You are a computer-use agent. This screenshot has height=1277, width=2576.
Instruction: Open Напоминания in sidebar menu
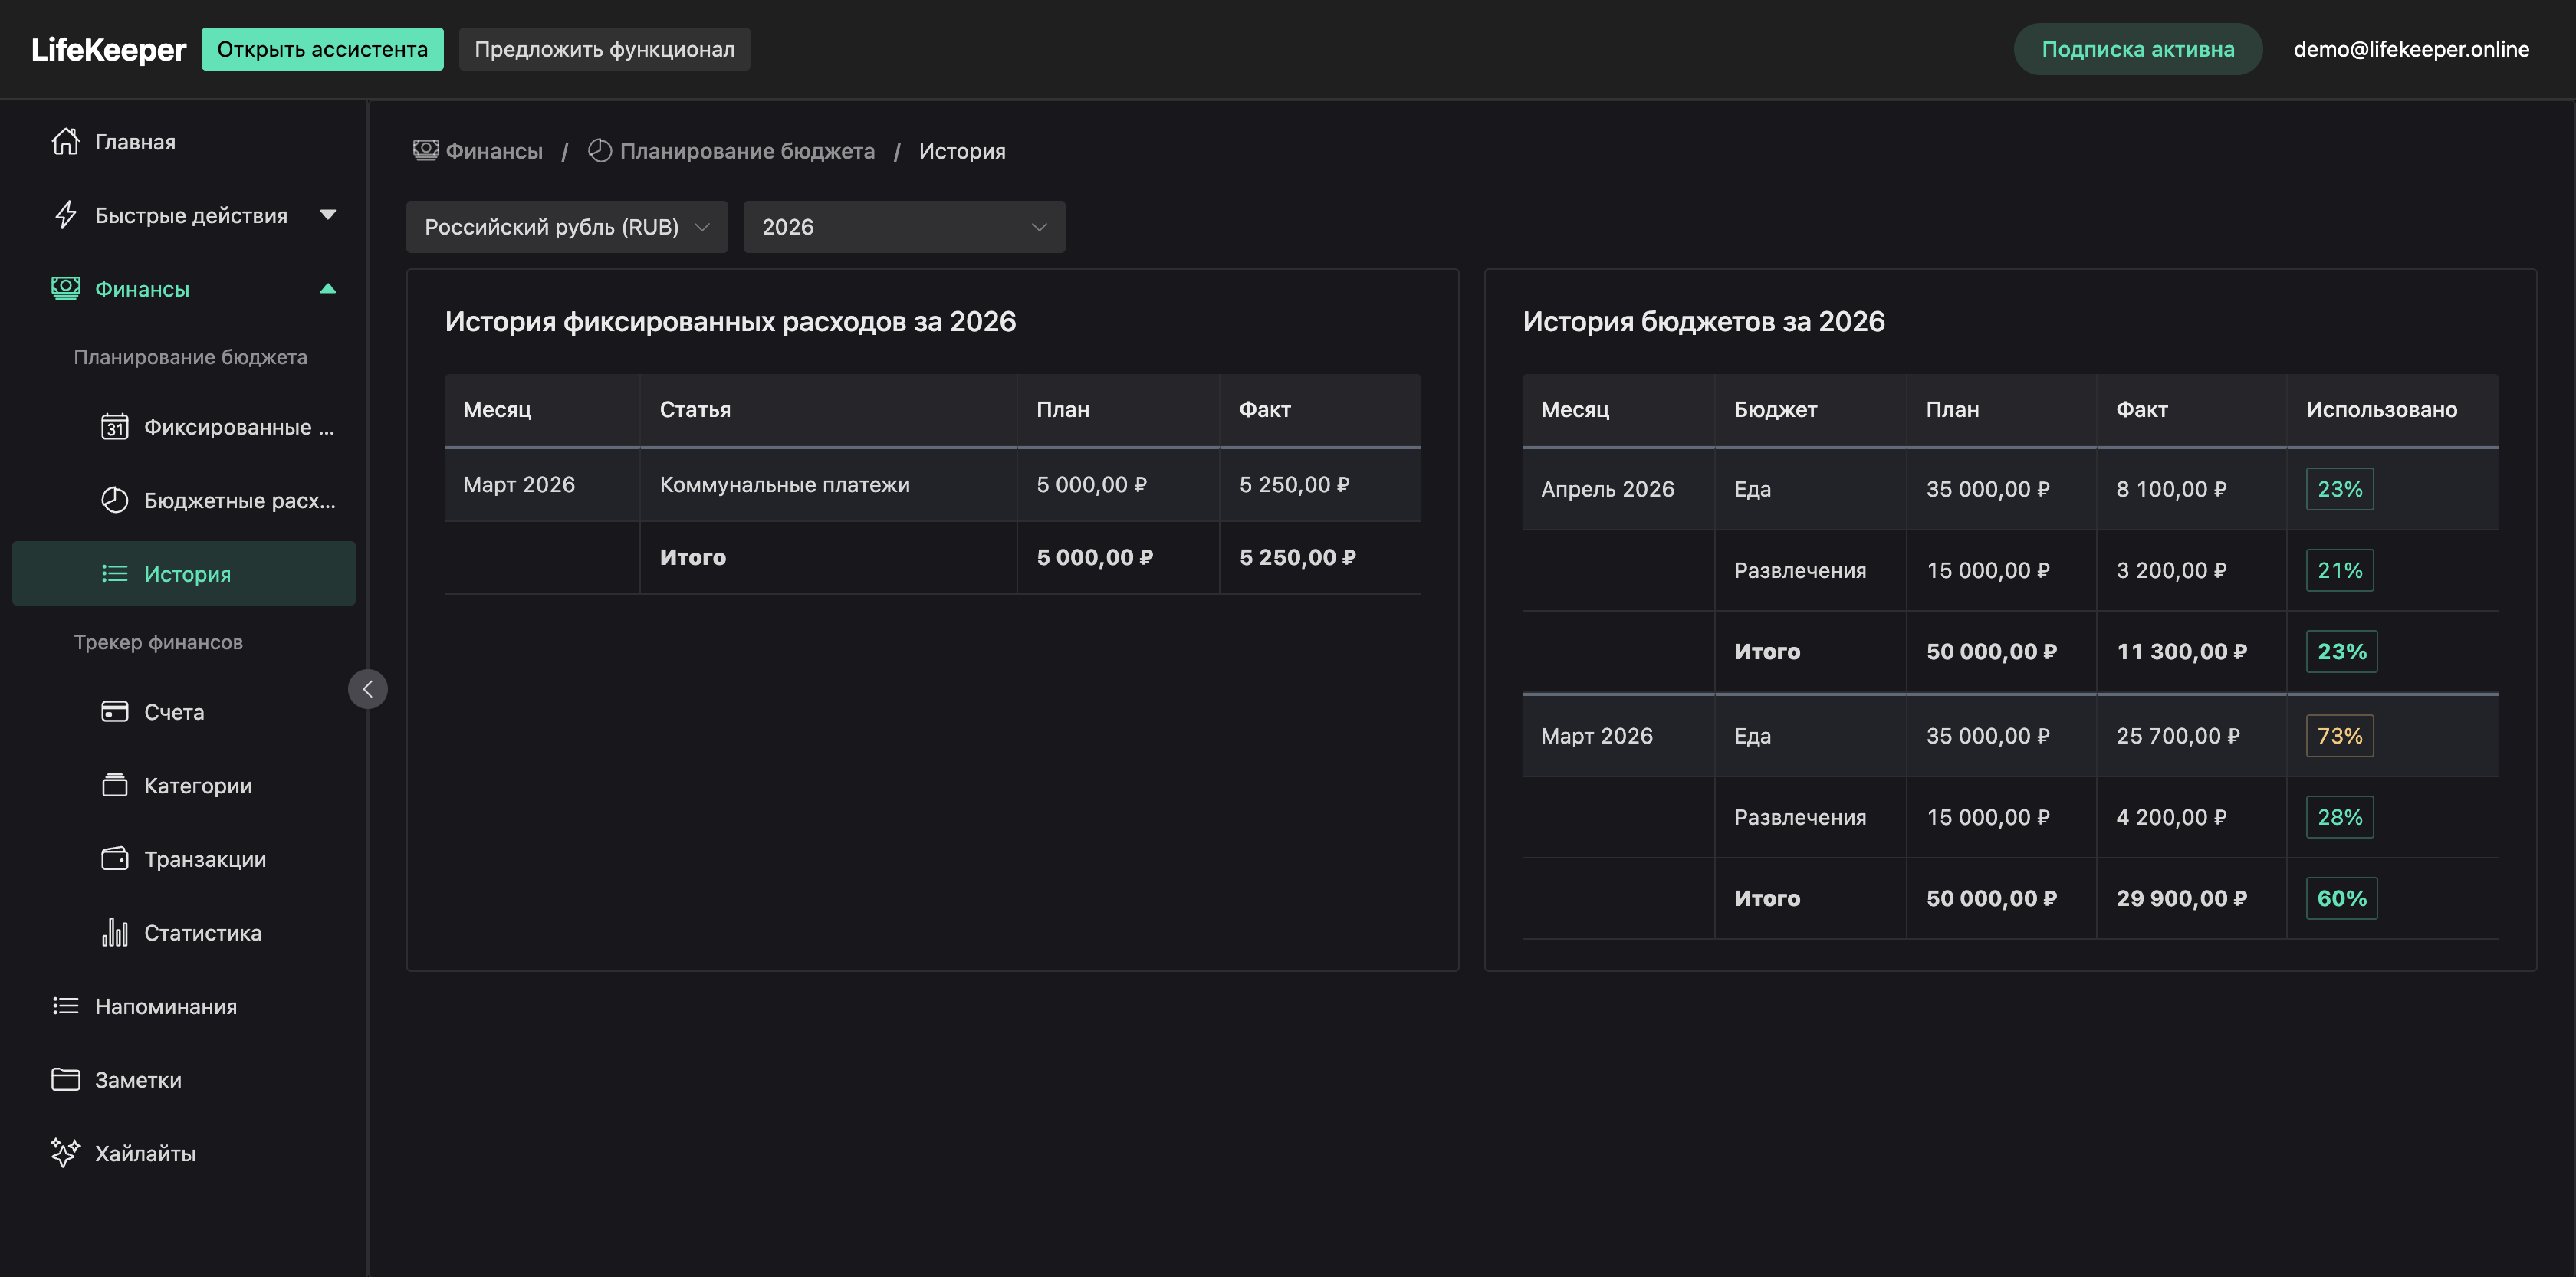pyautogui.click(x=165, y=1006)
